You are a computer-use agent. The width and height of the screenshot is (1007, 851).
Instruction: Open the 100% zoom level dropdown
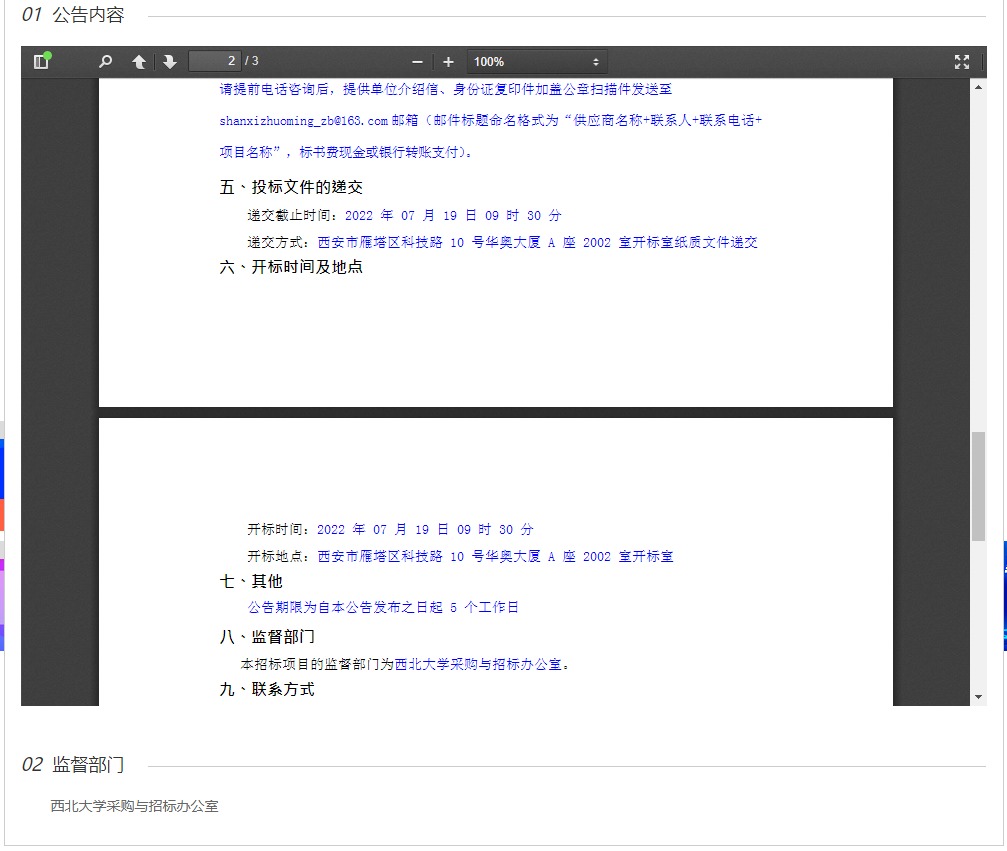coord(537,62)
